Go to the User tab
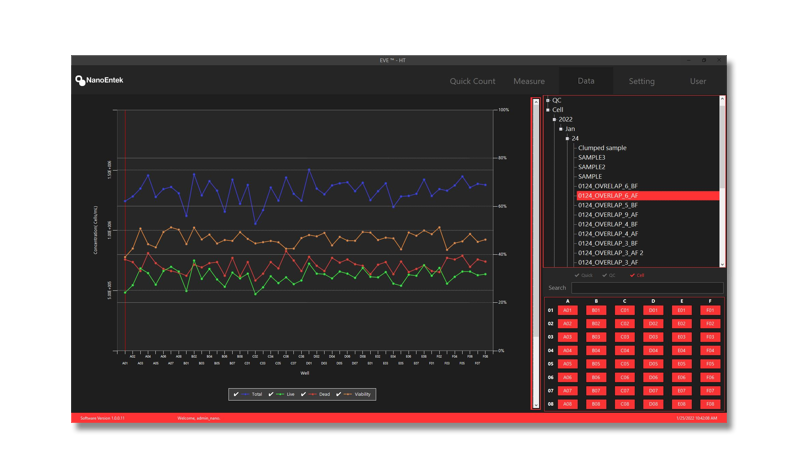The image size is (791, 471). 697,81
